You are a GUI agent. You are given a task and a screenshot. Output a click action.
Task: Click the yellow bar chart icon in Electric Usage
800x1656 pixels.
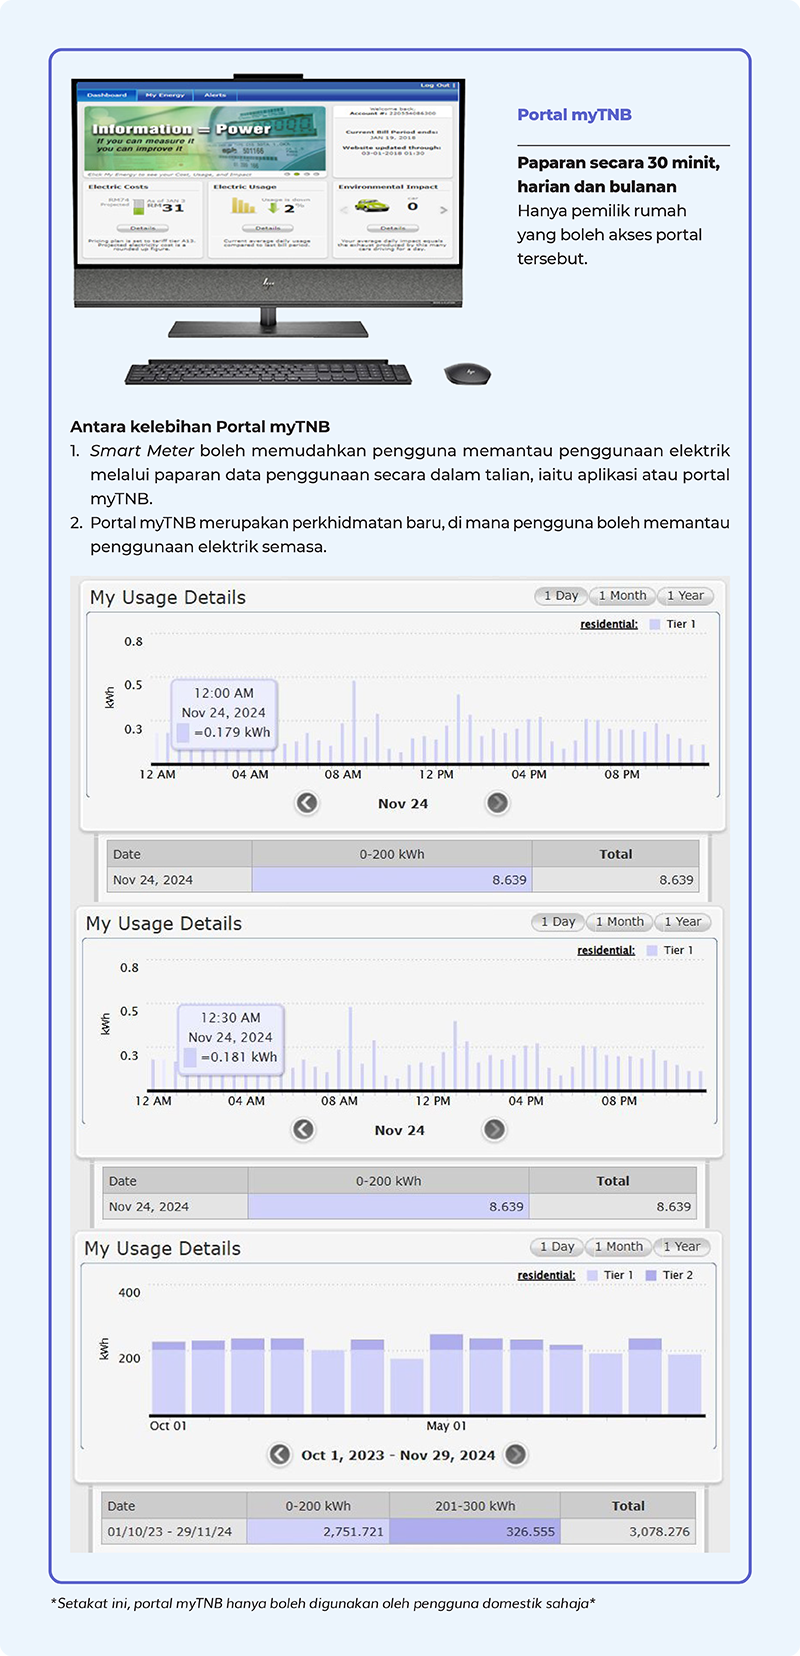242,205
